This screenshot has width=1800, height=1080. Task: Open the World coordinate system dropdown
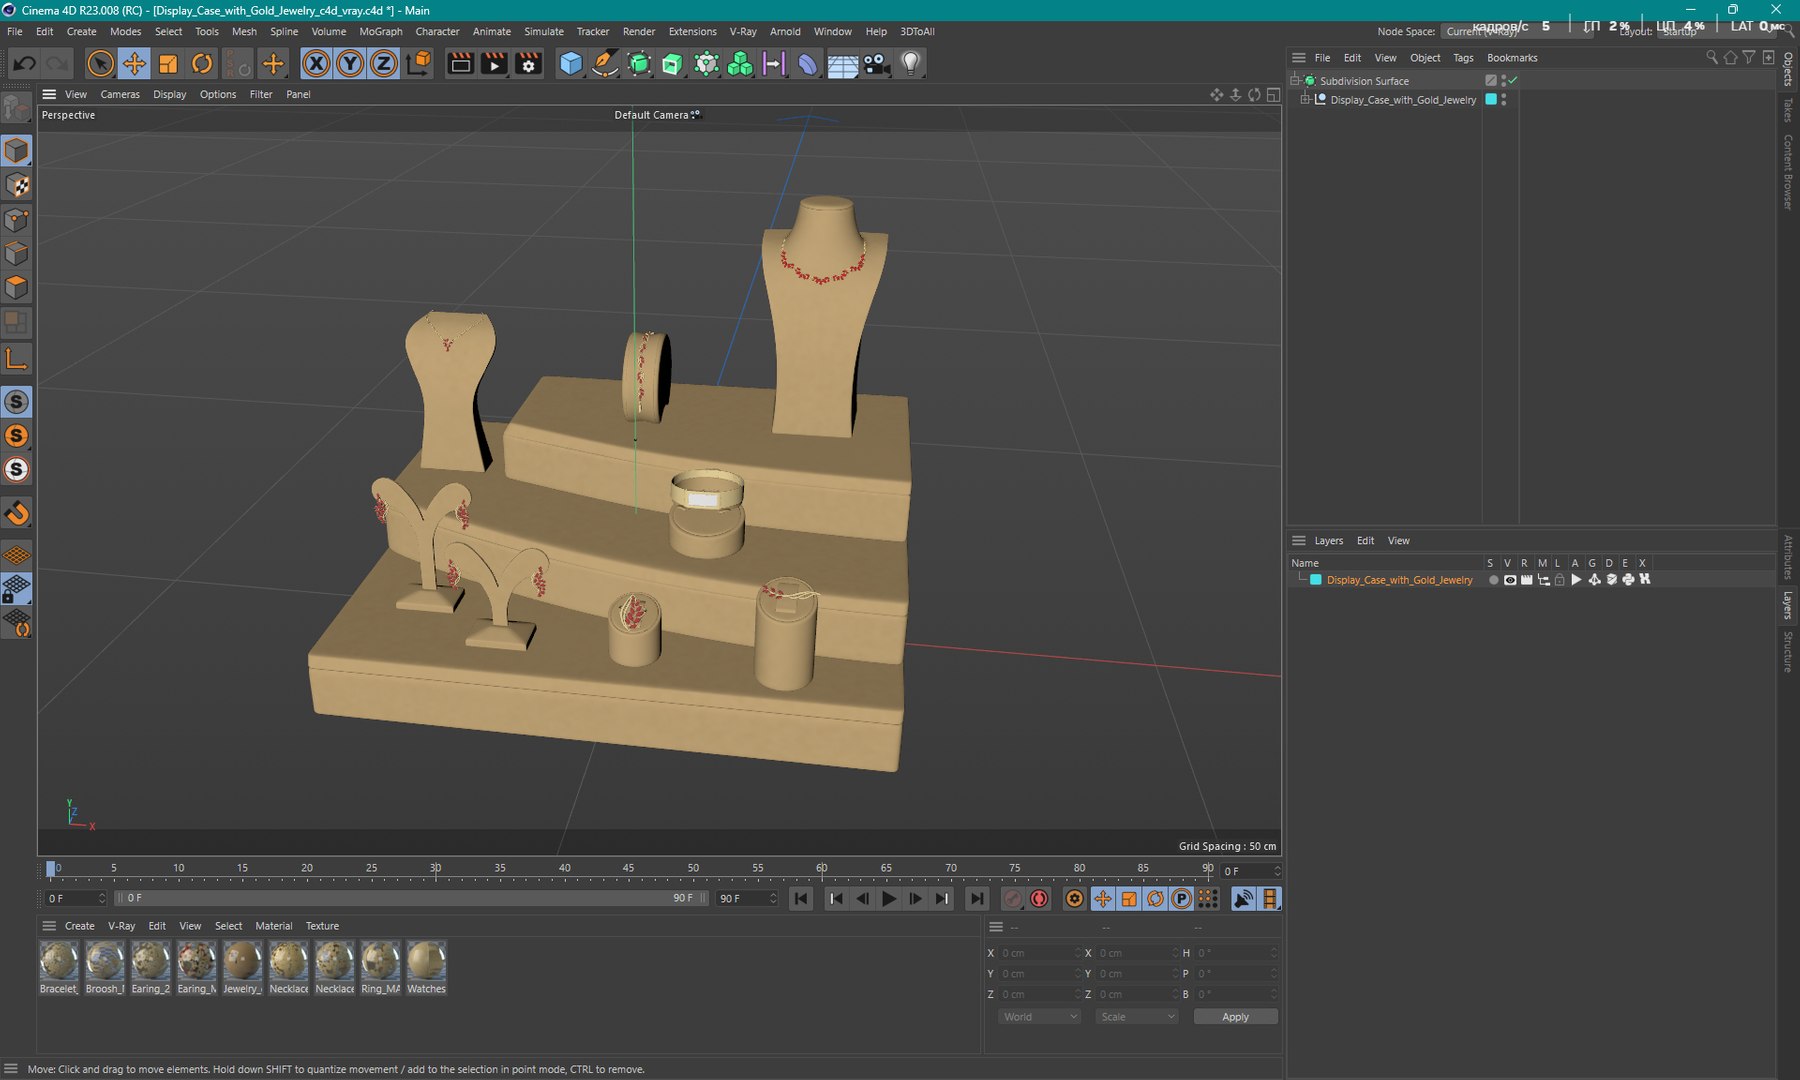1039,1017
